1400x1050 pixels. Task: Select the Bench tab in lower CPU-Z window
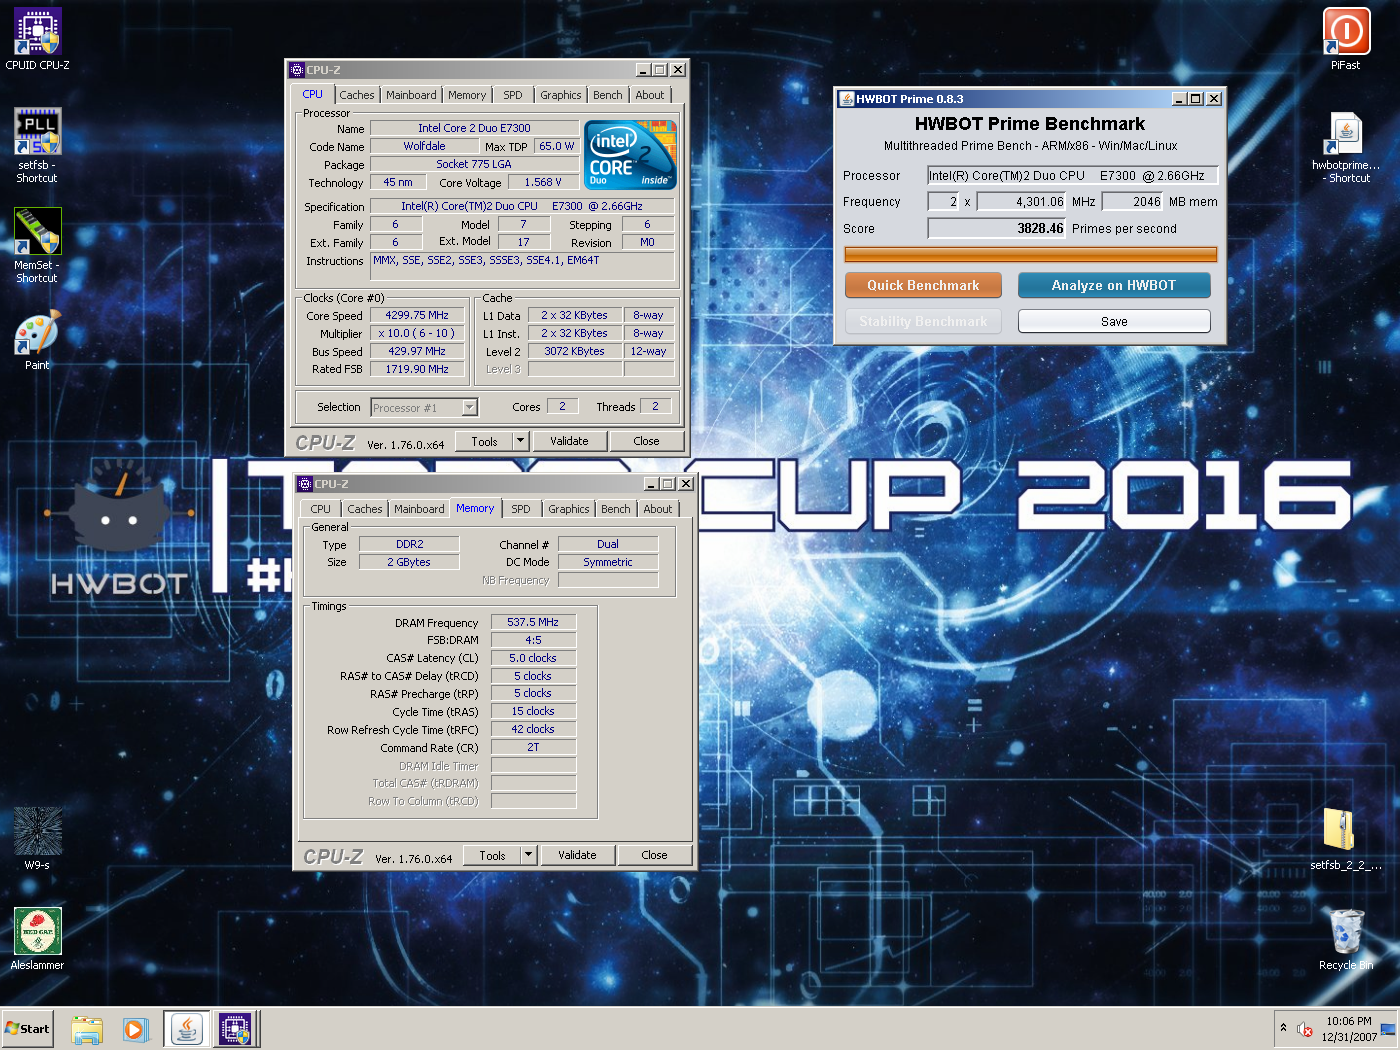(x=616, y=509)
